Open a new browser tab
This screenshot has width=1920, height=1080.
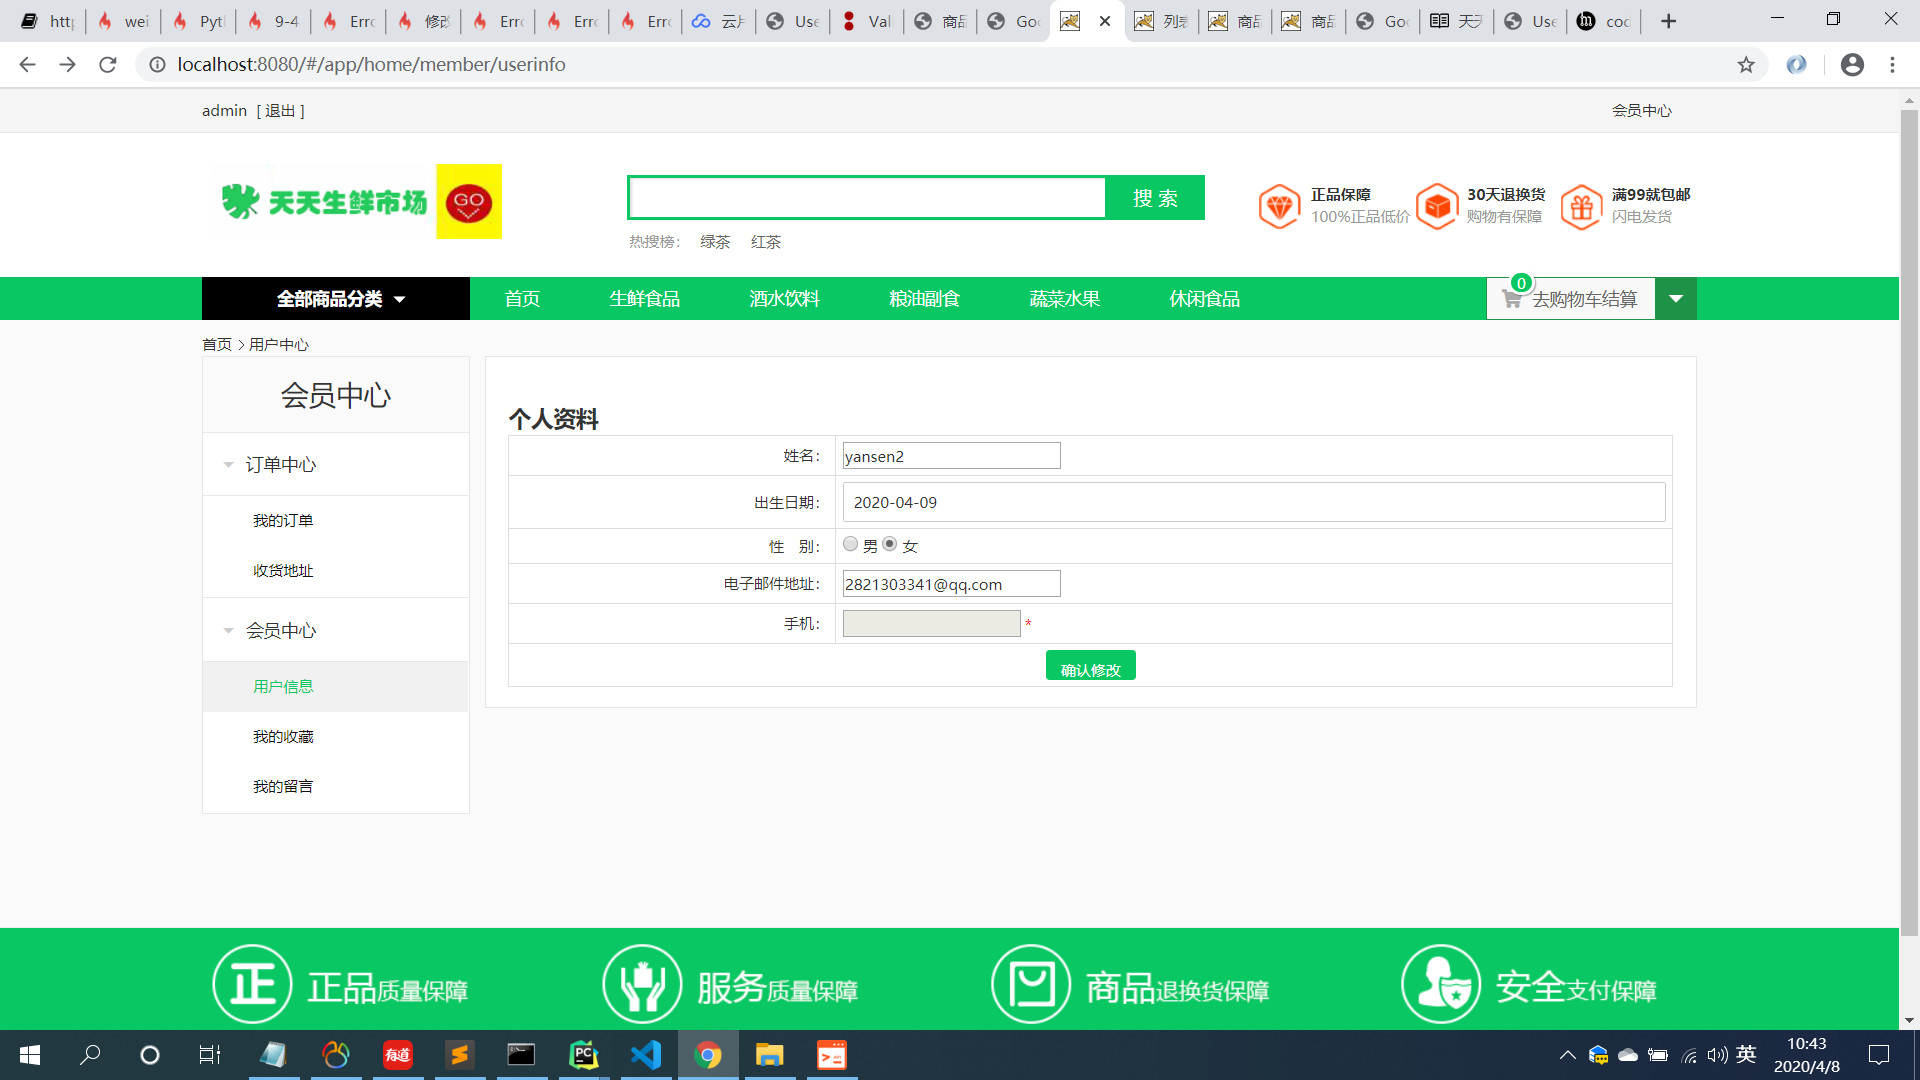(x=1668, y=21)
